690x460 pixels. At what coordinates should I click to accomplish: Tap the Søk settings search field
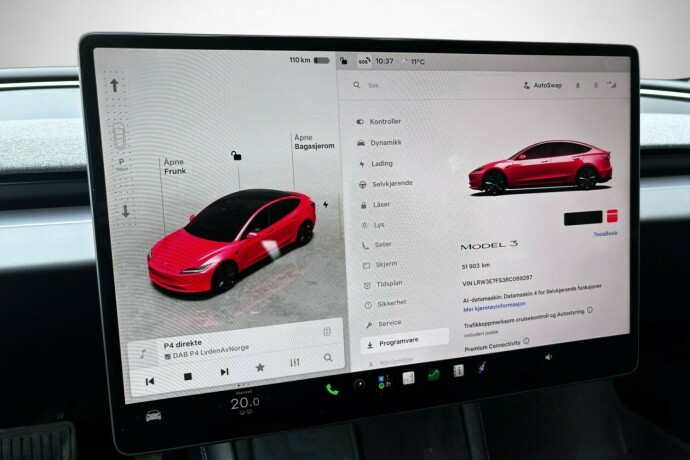click(433, 85)
